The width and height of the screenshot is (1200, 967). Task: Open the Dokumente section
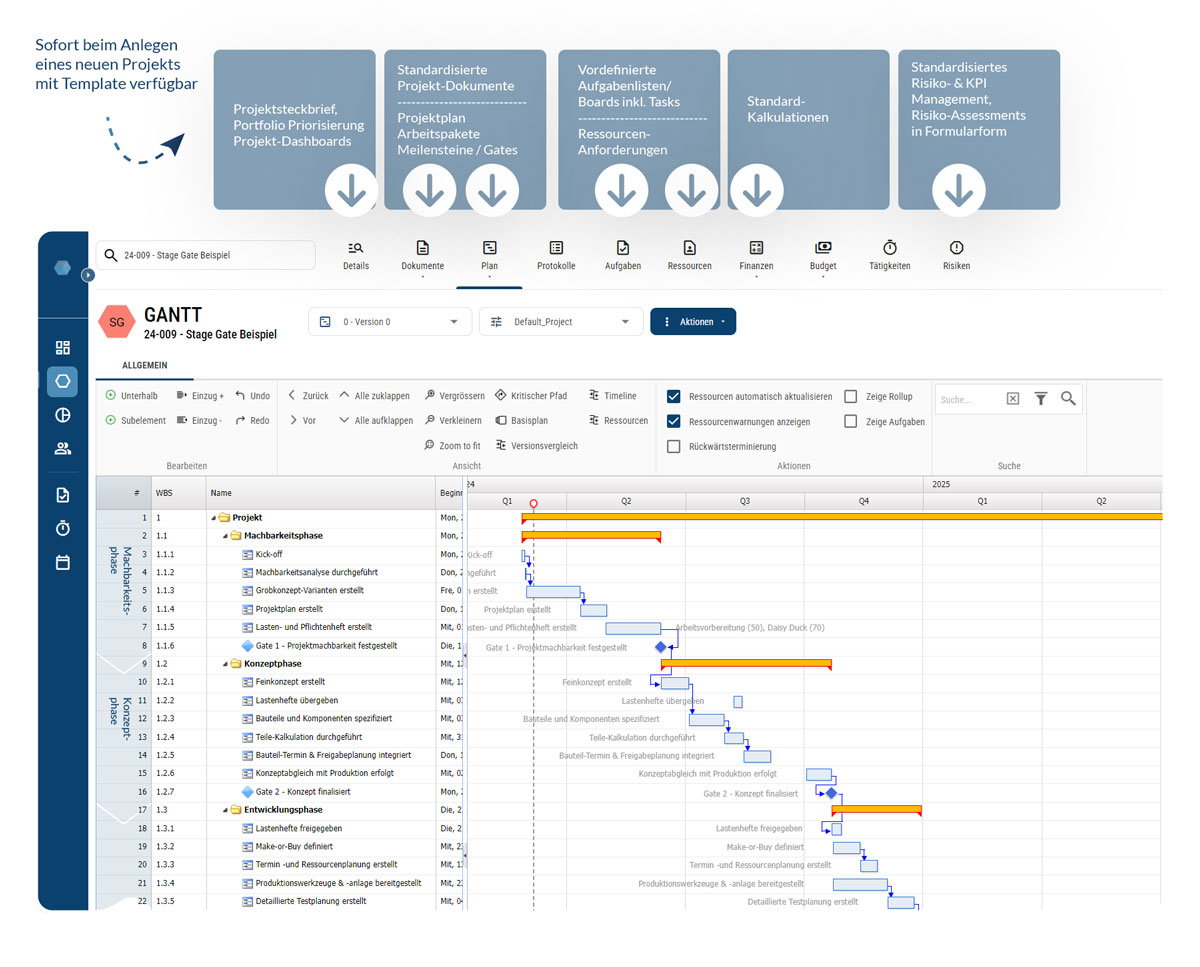coord(422,255)
